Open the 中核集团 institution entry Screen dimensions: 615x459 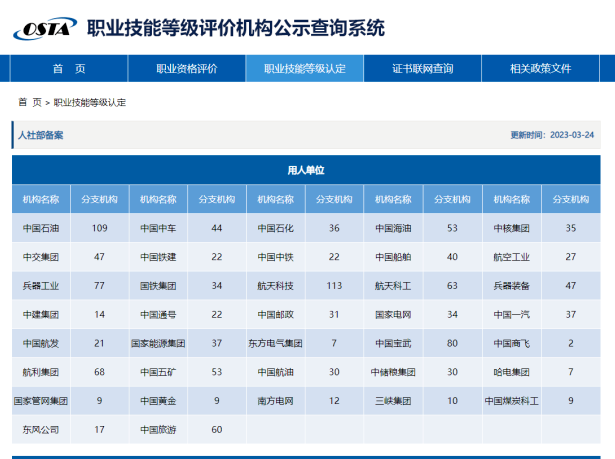coord(511,228)
